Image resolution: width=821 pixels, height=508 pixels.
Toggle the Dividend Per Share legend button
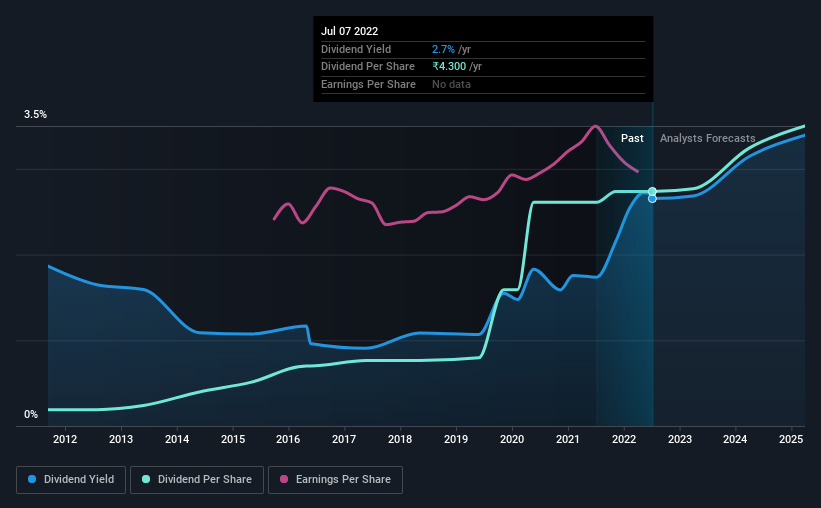[x=197, y=480]
